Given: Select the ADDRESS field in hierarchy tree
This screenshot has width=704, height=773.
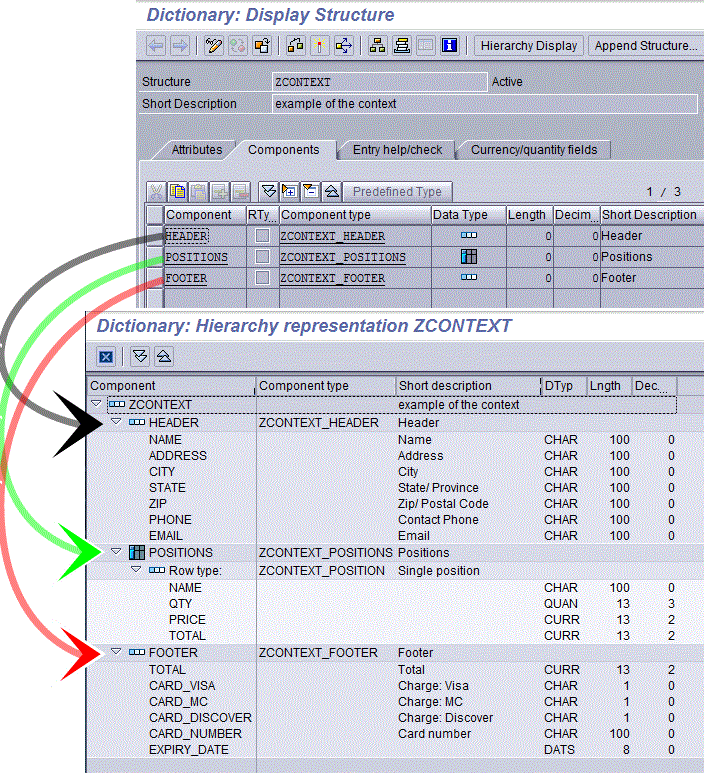Looking at the screenshot, I should pos(178,456).
